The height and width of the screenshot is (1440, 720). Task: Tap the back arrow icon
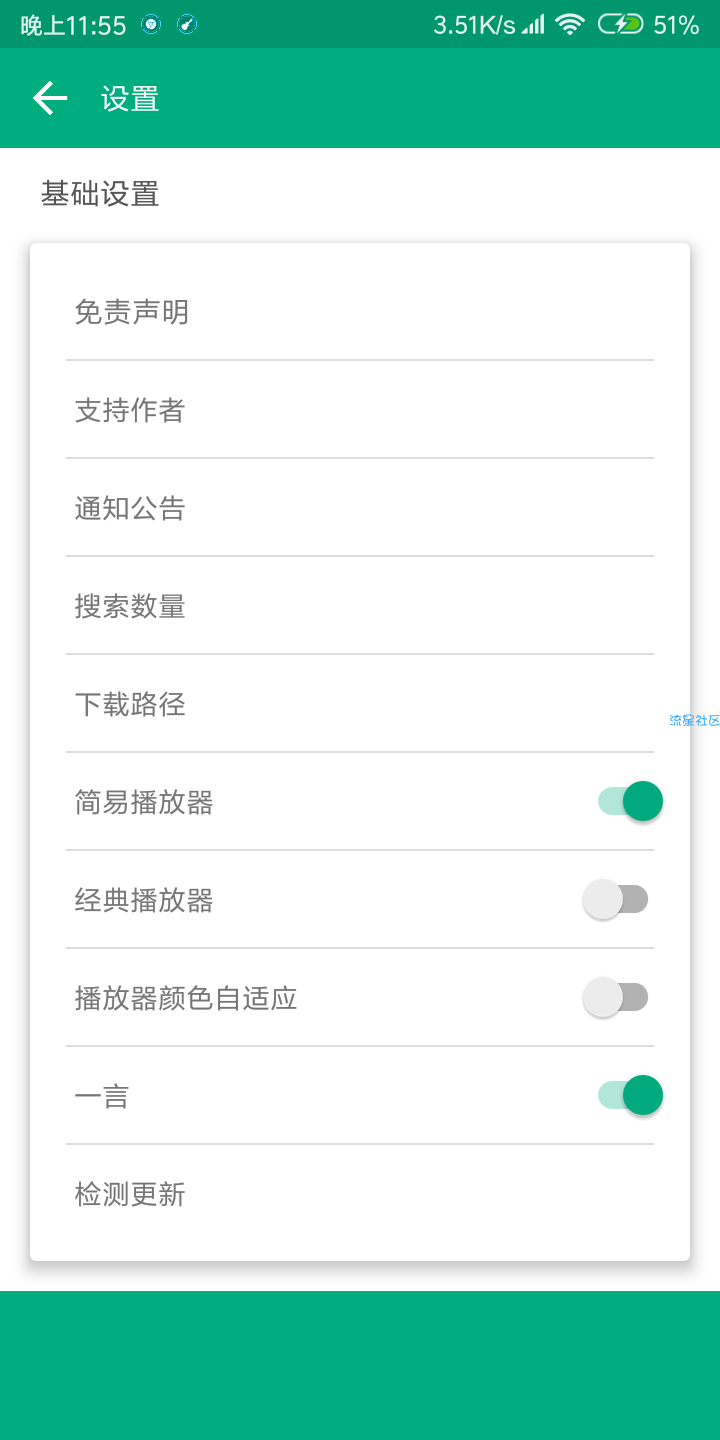coord(50,98)
